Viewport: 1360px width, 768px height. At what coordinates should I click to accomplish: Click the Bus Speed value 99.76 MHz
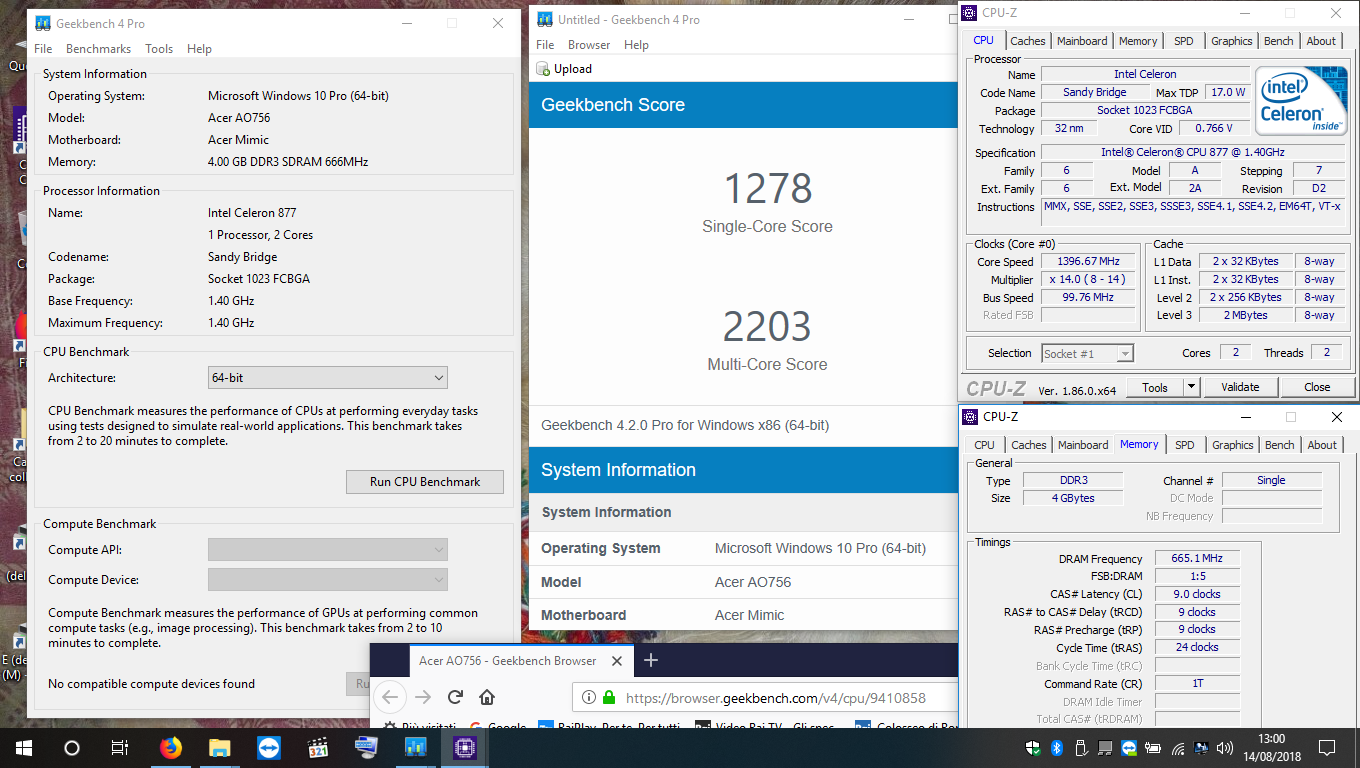(x=1088, y=298)
